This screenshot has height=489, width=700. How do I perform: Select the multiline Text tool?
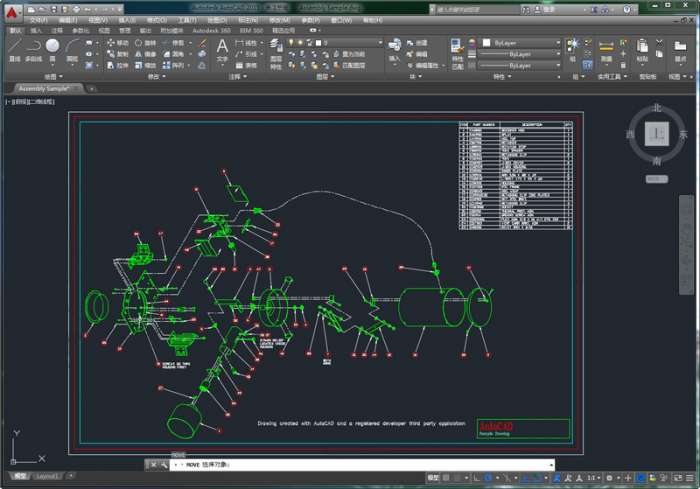222,50
